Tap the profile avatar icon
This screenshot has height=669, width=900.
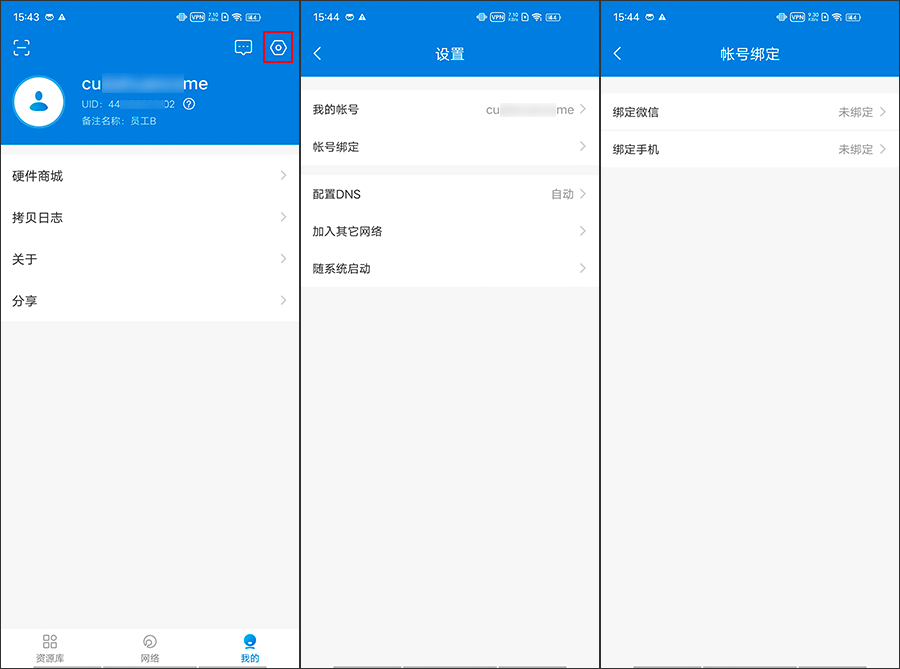click(38, 102)
